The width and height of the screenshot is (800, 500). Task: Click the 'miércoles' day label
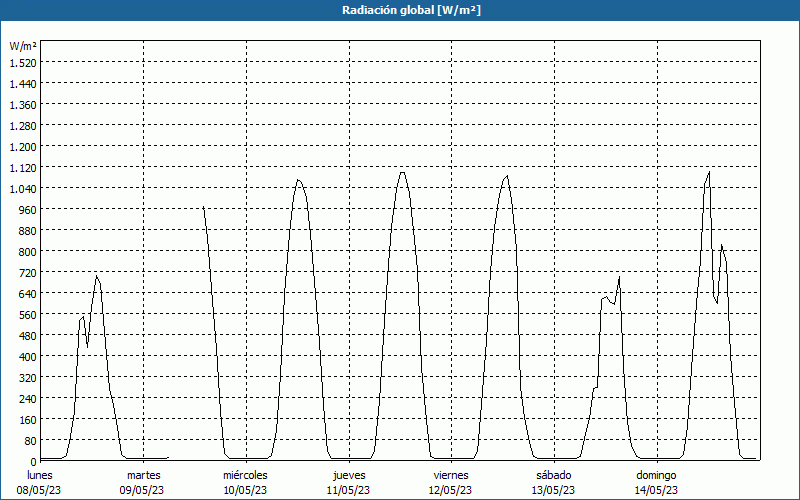pyautogui.click(x=245, y=476)
